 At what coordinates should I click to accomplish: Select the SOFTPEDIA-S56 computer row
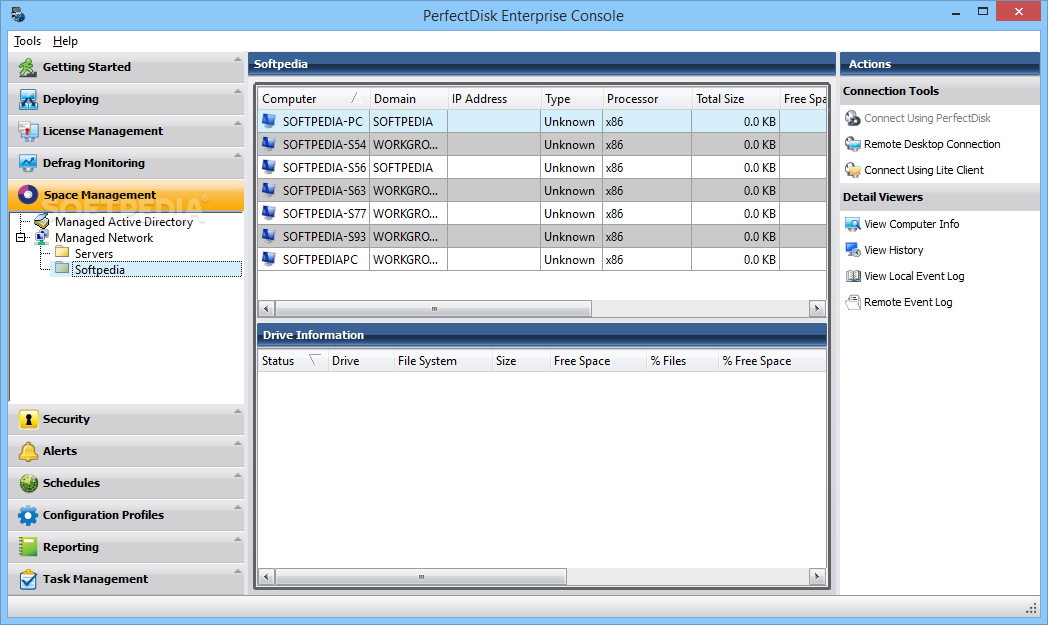click(x=542, y=168)
